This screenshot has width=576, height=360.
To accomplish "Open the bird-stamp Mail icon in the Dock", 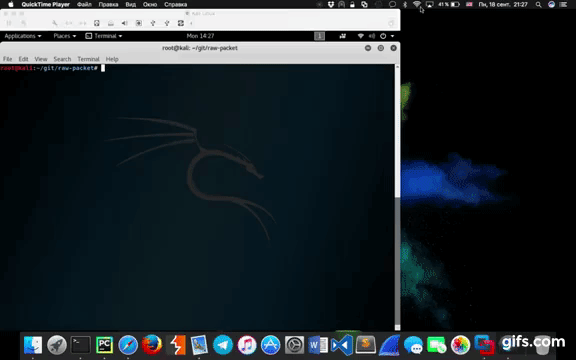I will pyautogui.click(x=199, y=345).
